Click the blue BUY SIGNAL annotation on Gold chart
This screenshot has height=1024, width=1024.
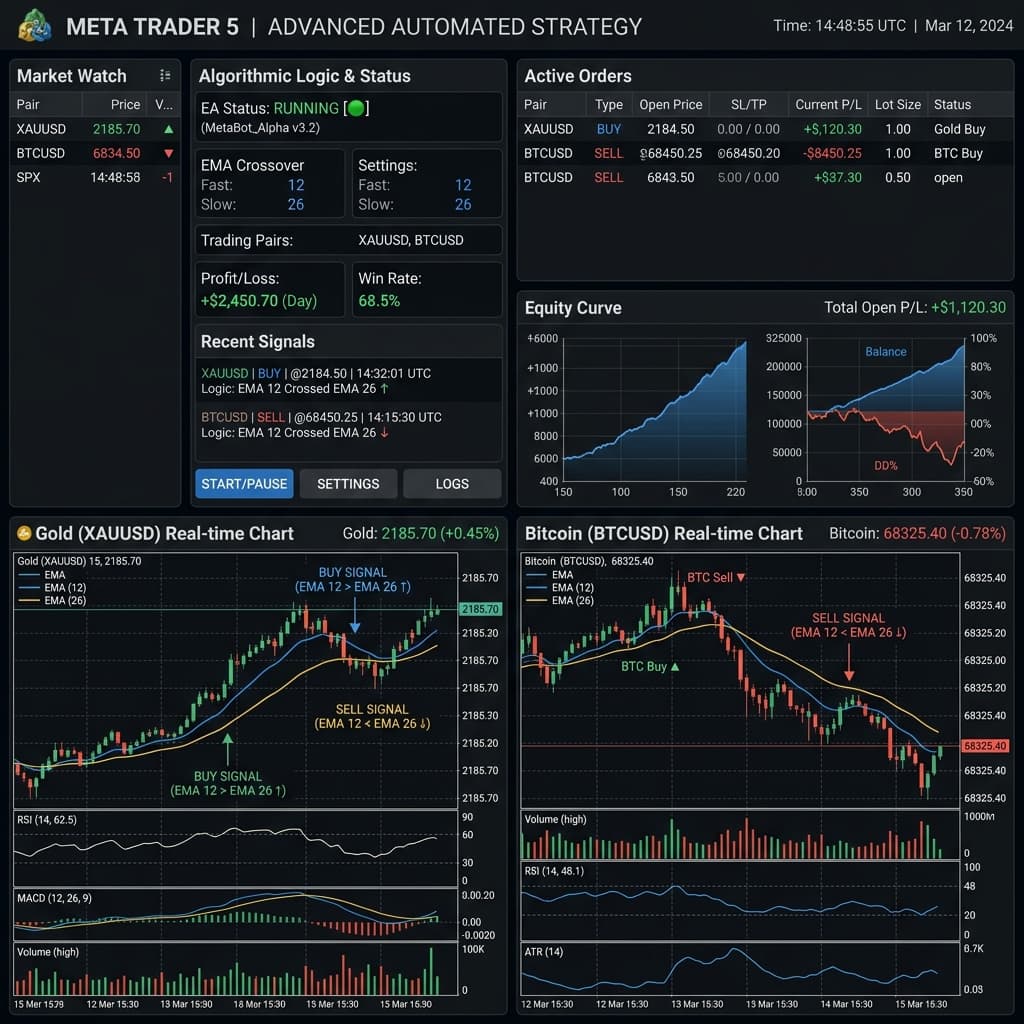tap(353, 579)
